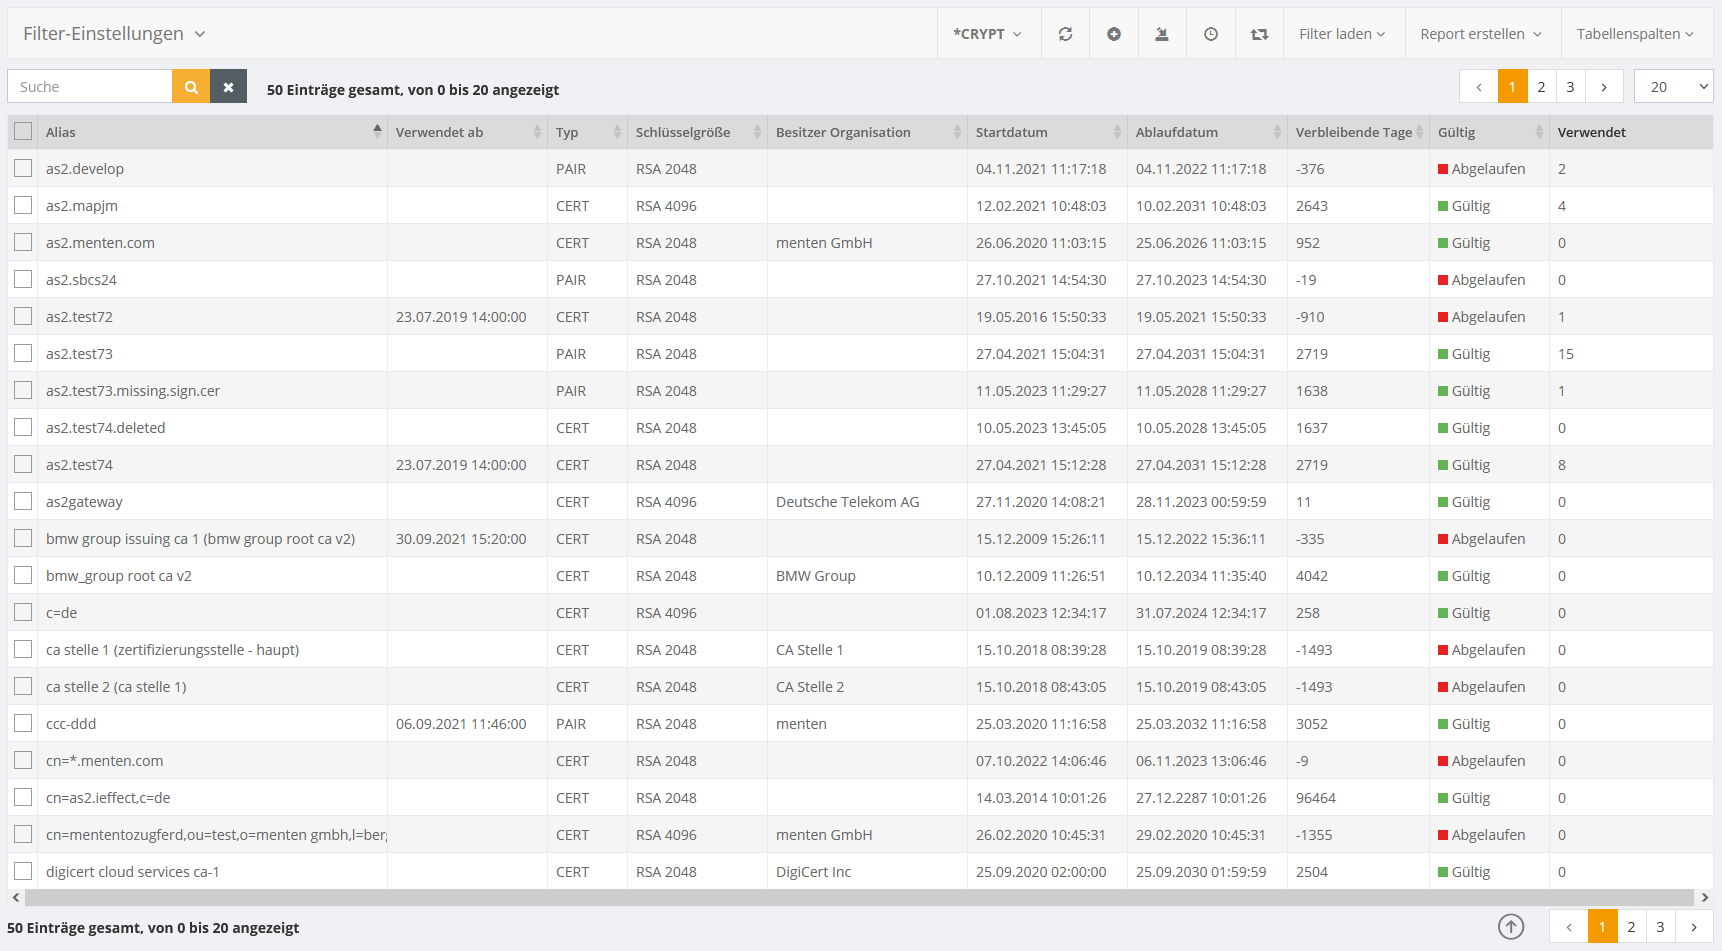Open the Tabellenspalten menu
Viewport: 1722px width, 951px height.
coord(1634,34)
